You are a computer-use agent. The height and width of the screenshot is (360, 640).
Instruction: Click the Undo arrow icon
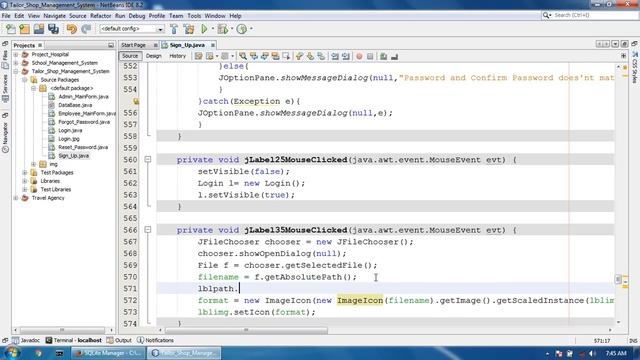point(71,29)
